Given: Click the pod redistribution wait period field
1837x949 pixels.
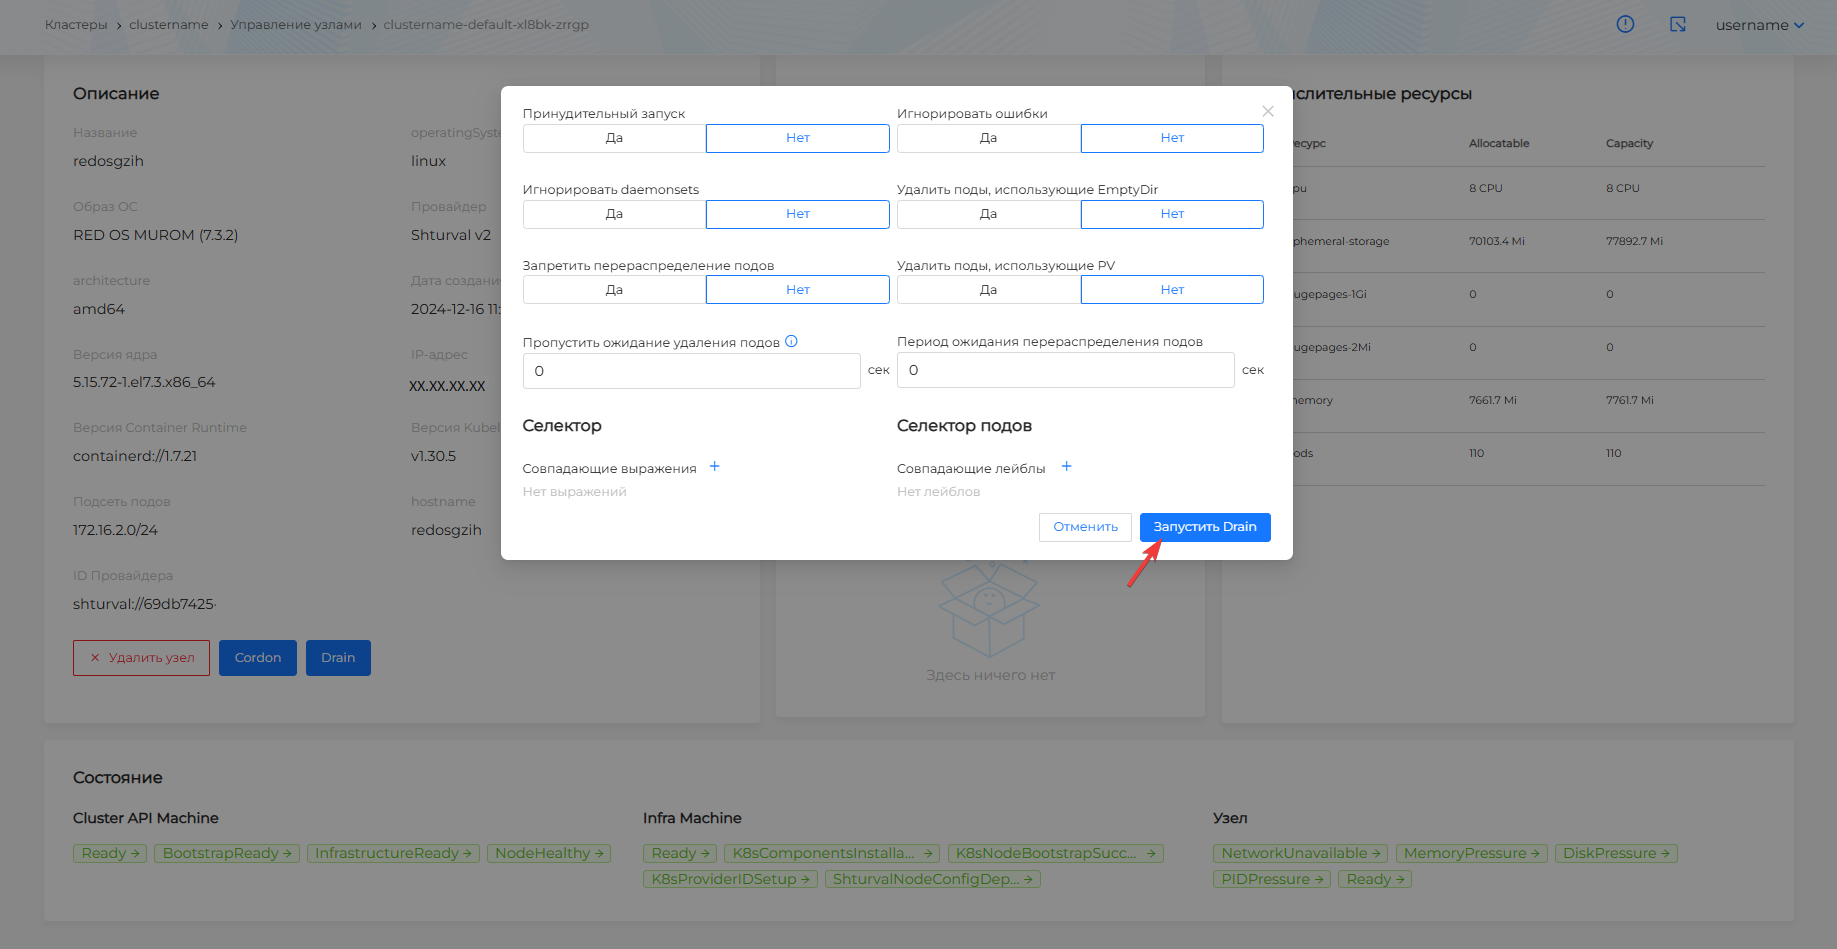Looking at the screenshot, I should point(1065,371).
